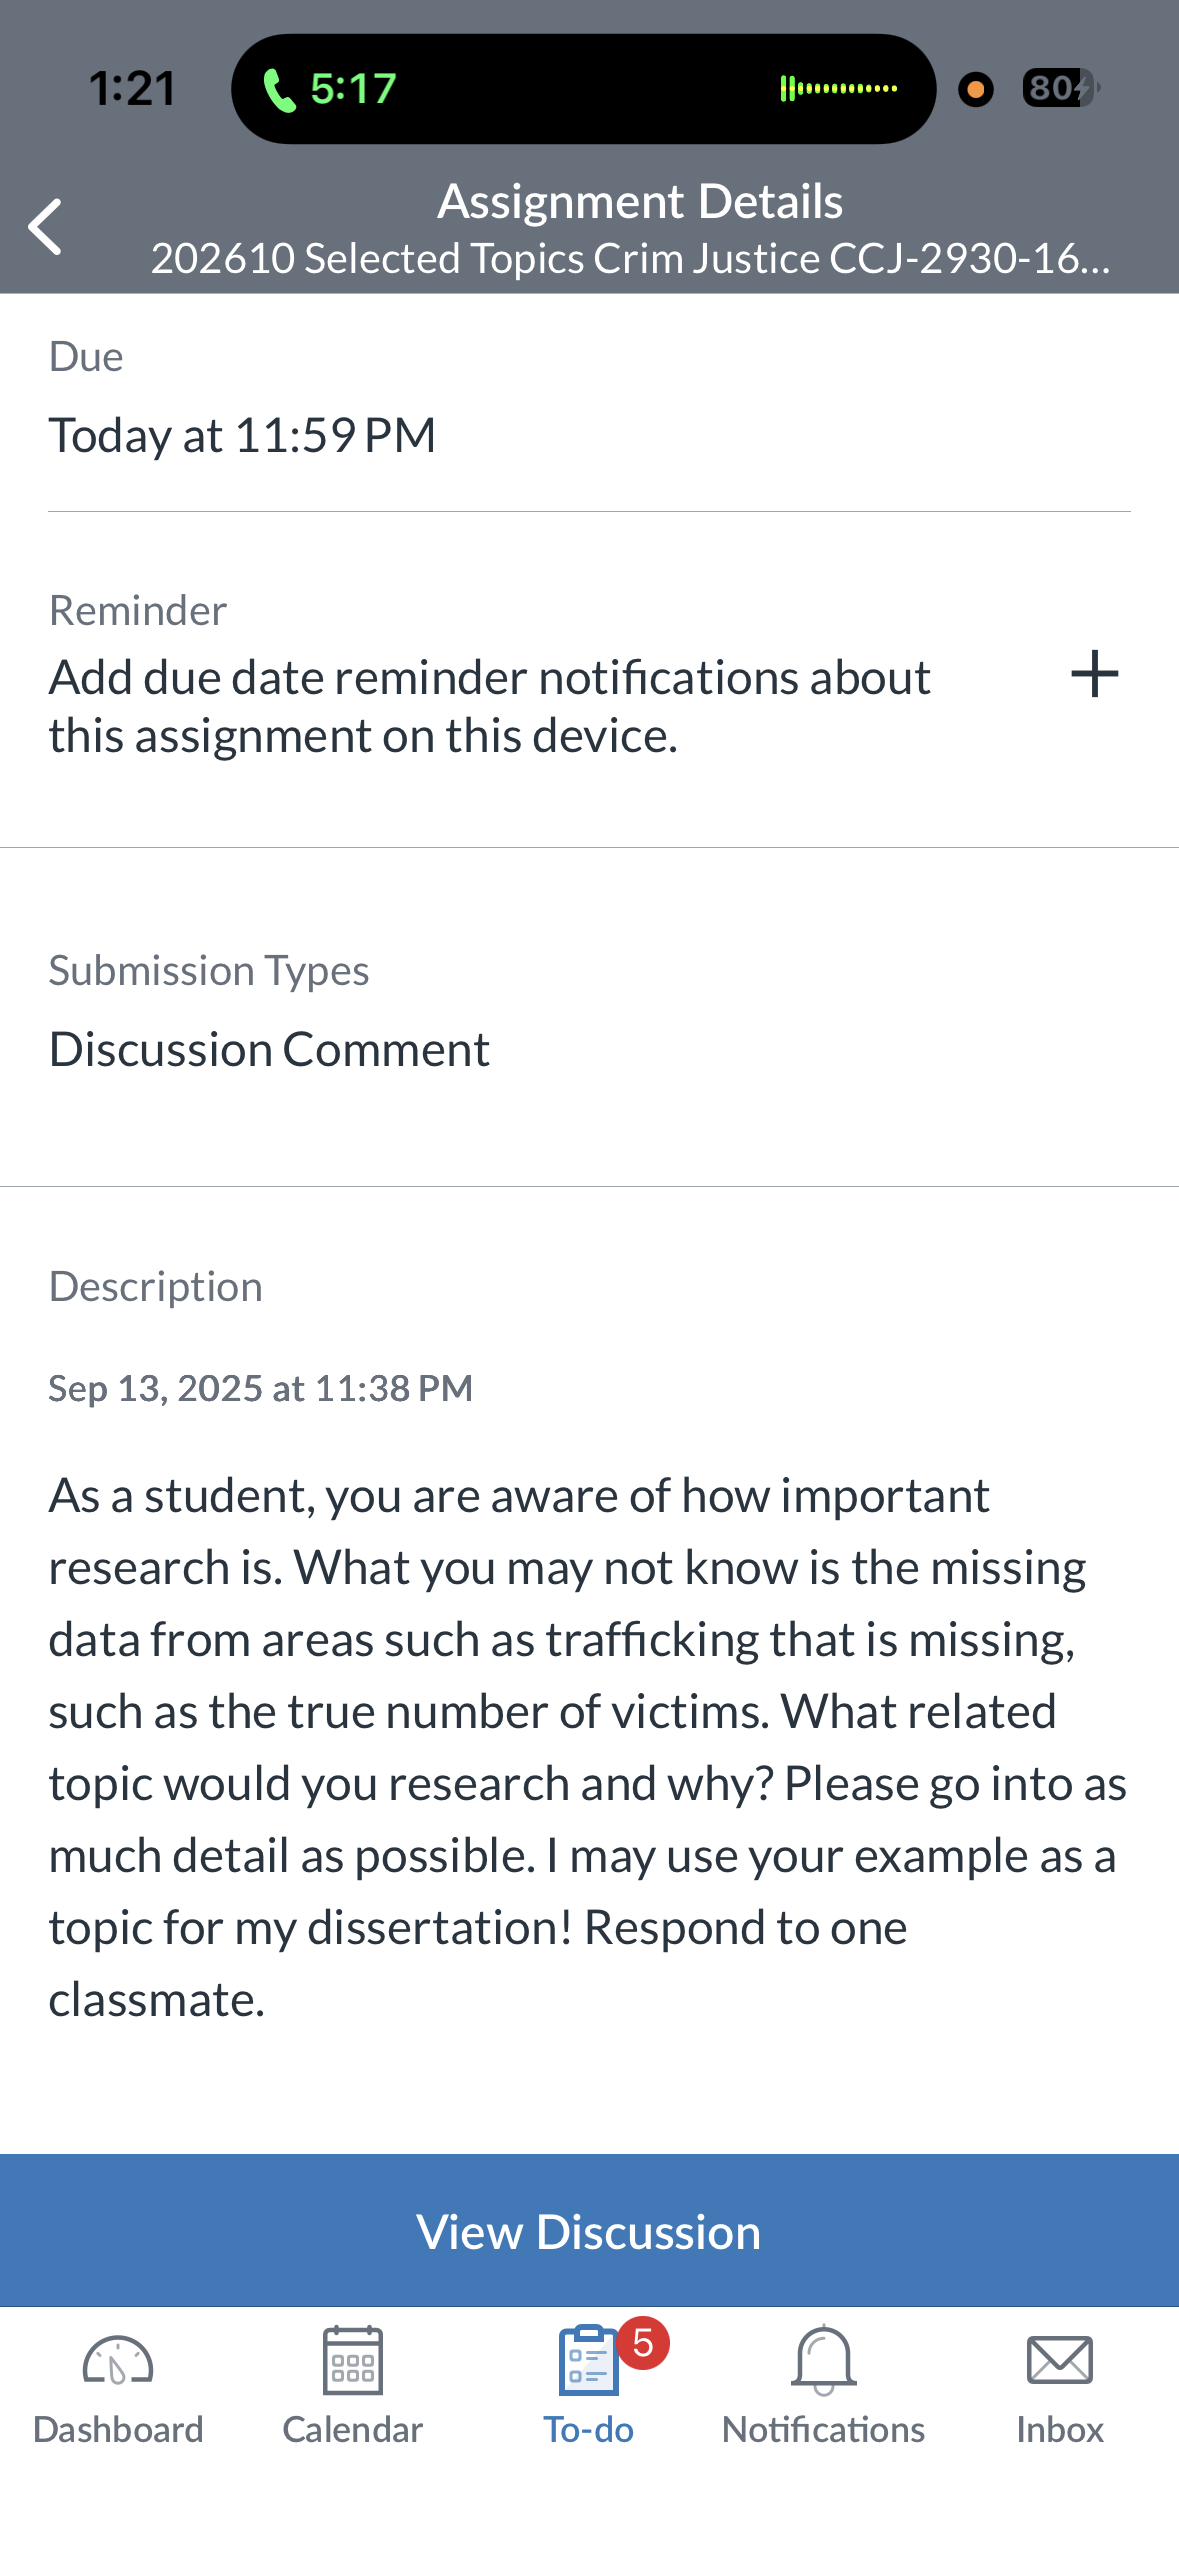The width and height of the screenshot is (1179, 2556).
Task: Tap the orange microphone in-use dot
Action: point(975,89)
